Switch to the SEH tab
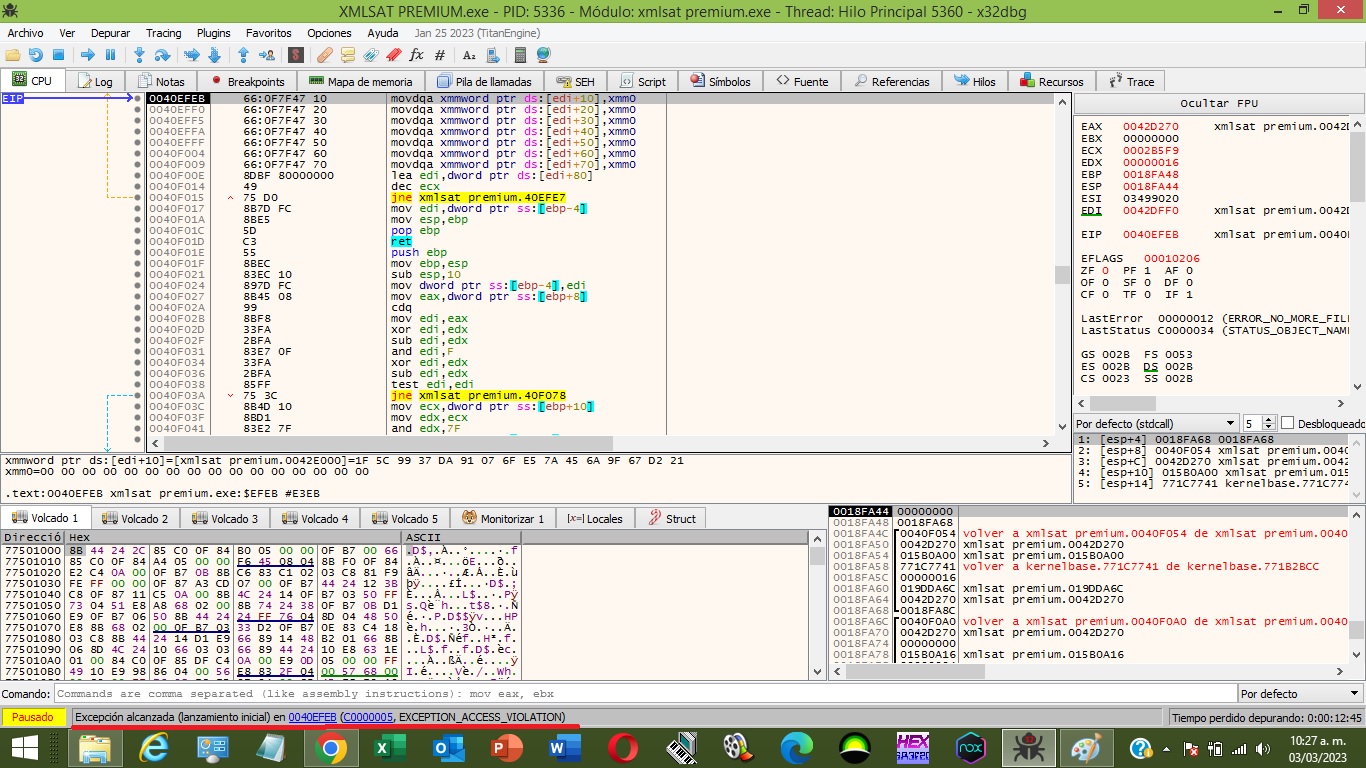Screen dimensions: 1366x768 pyautogui.click(x=575, y=81)
